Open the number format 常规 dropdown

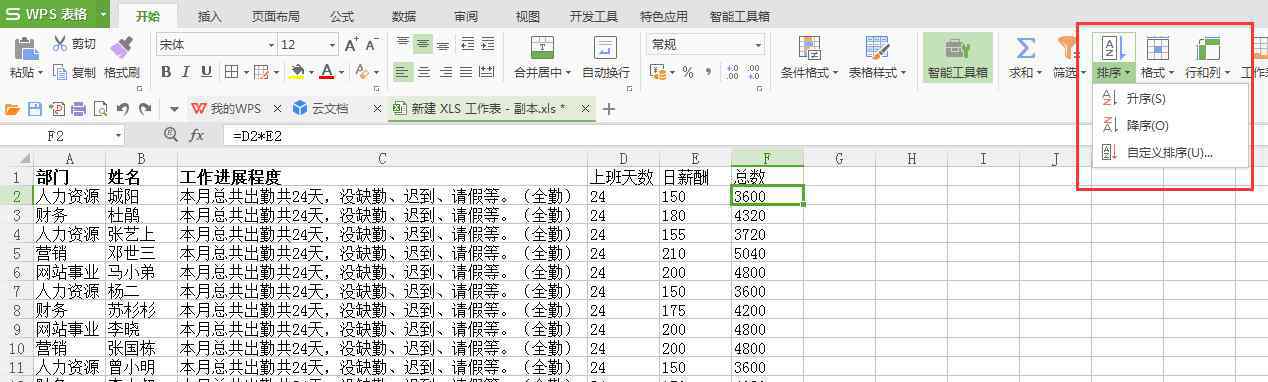758,45
